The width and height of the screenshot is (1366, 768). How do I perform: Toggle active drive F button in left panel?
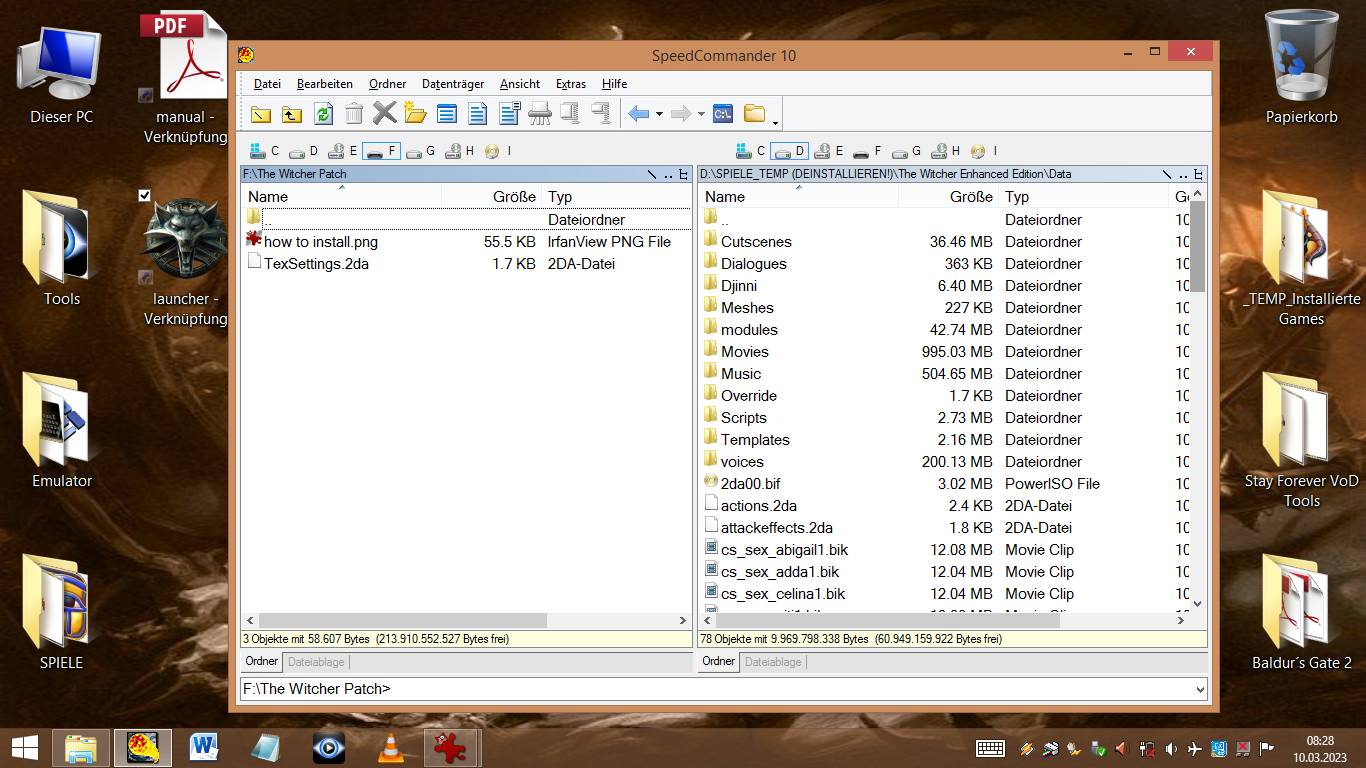click(x=380, y=151)
